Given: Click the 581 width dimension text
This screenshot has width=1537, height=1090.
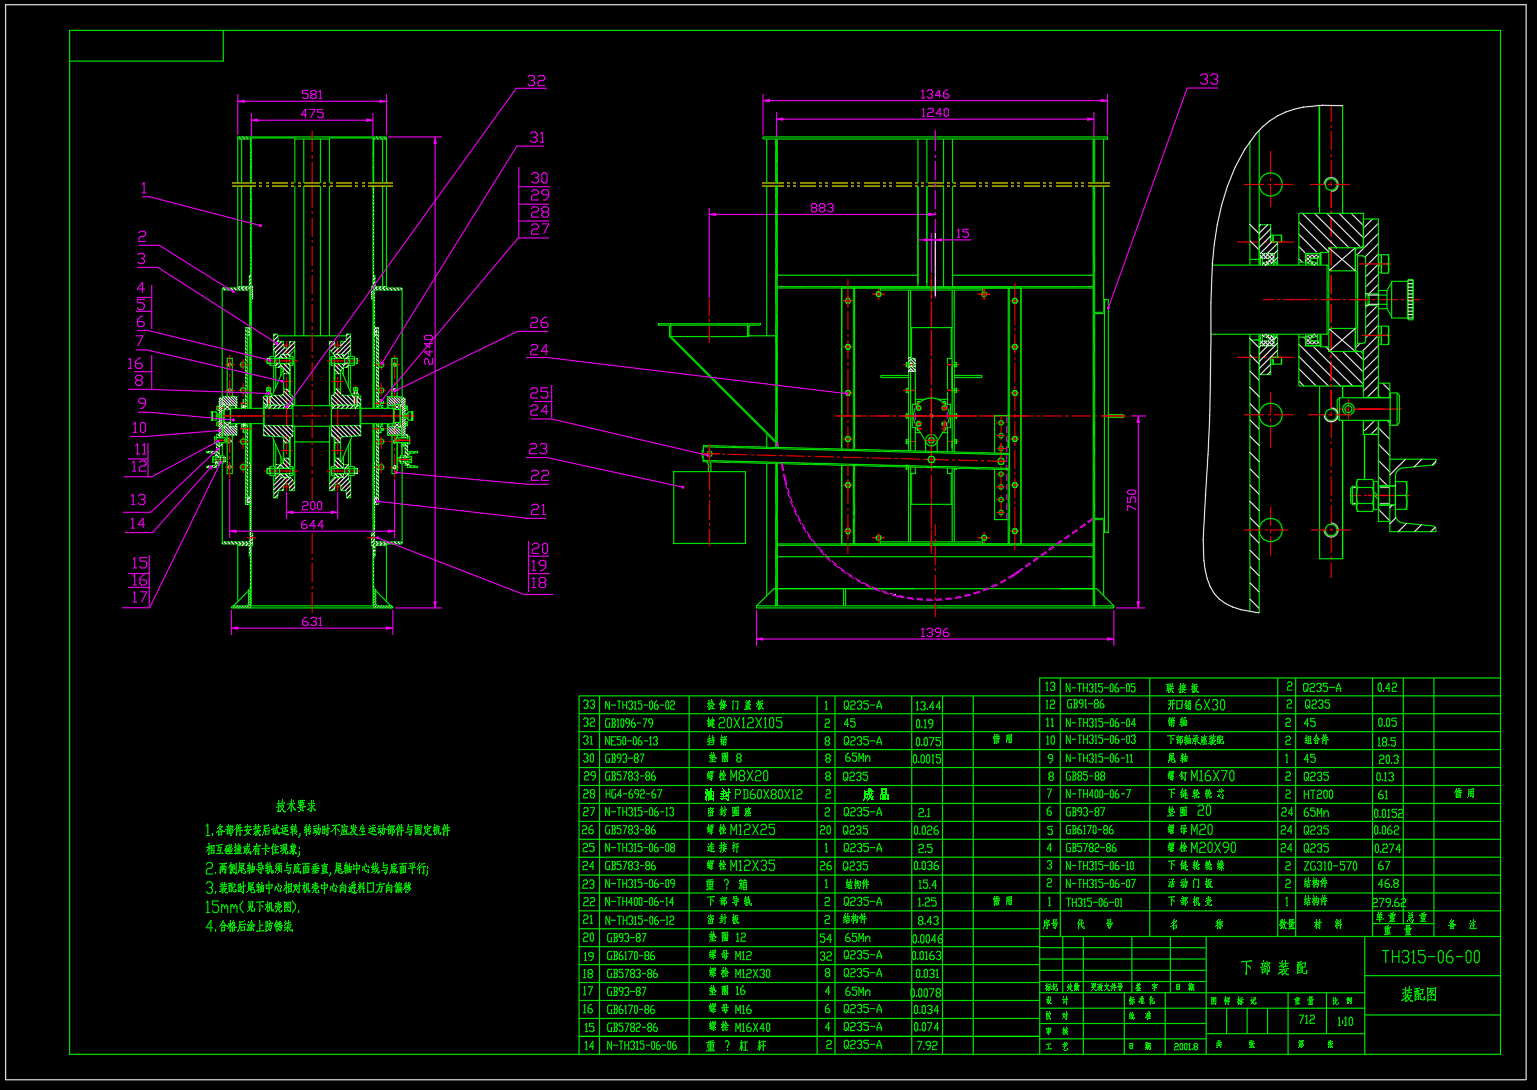Looking at the screenshot, I should coord(312,95).
